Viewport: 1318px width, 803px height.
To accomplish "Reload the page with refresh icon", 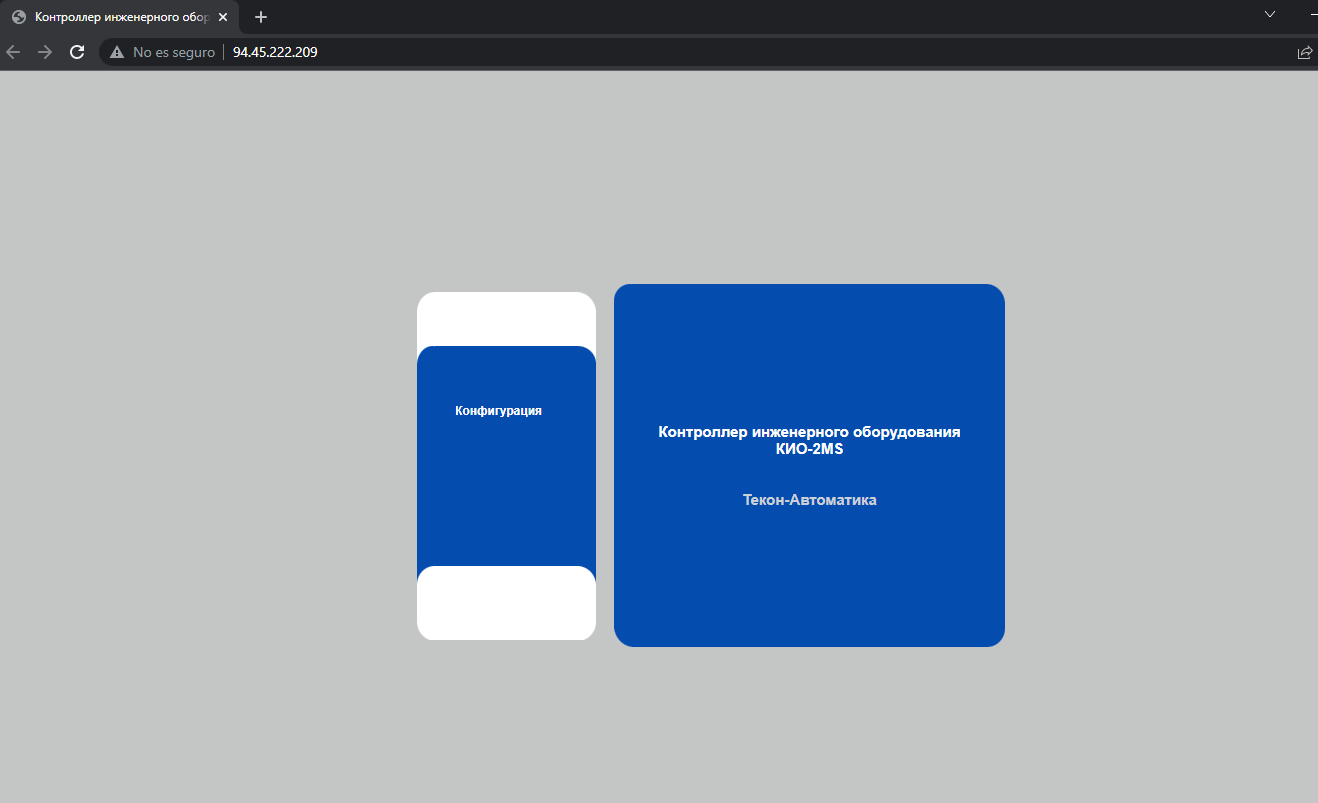I will pos(76,52).
